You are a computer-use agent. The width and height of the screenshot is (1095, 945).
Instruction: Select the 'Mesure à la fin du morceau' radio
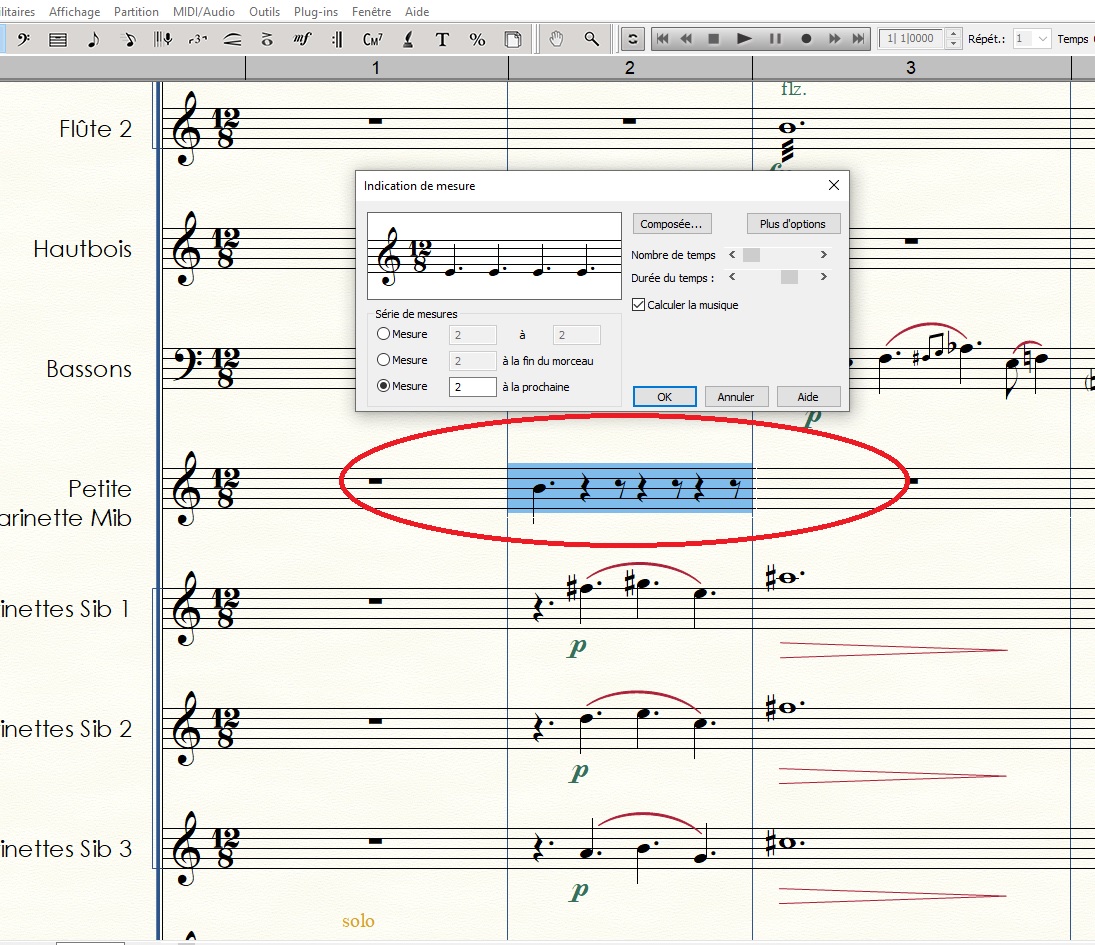tap(383, 360)
